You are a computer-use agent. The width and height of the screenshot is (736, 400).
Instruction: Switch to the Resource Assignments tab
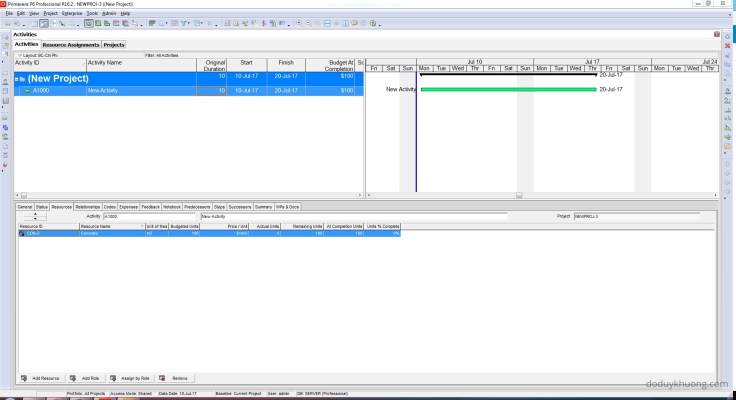pos(70,45)
